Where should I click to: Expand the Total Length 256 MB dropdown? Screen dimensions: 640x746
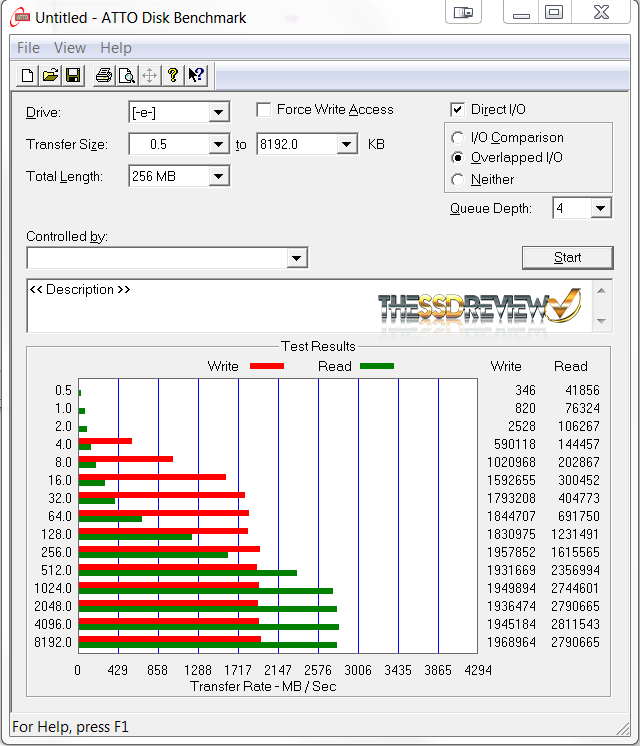coord(219,177)
